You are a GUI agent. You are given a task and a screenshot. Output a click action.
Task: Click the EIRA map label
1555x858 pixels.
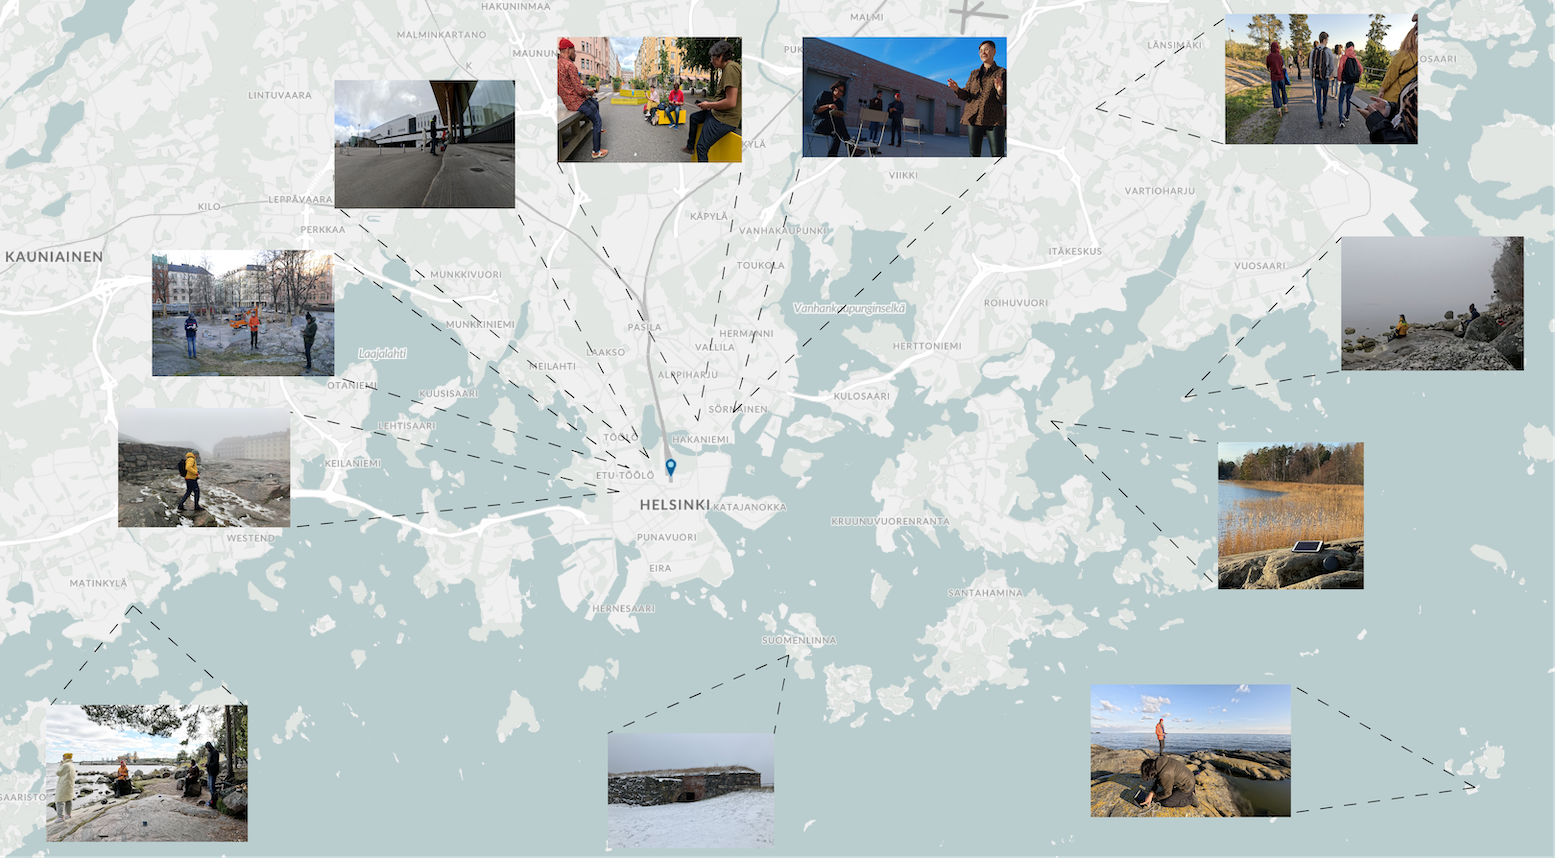[660, 568]
